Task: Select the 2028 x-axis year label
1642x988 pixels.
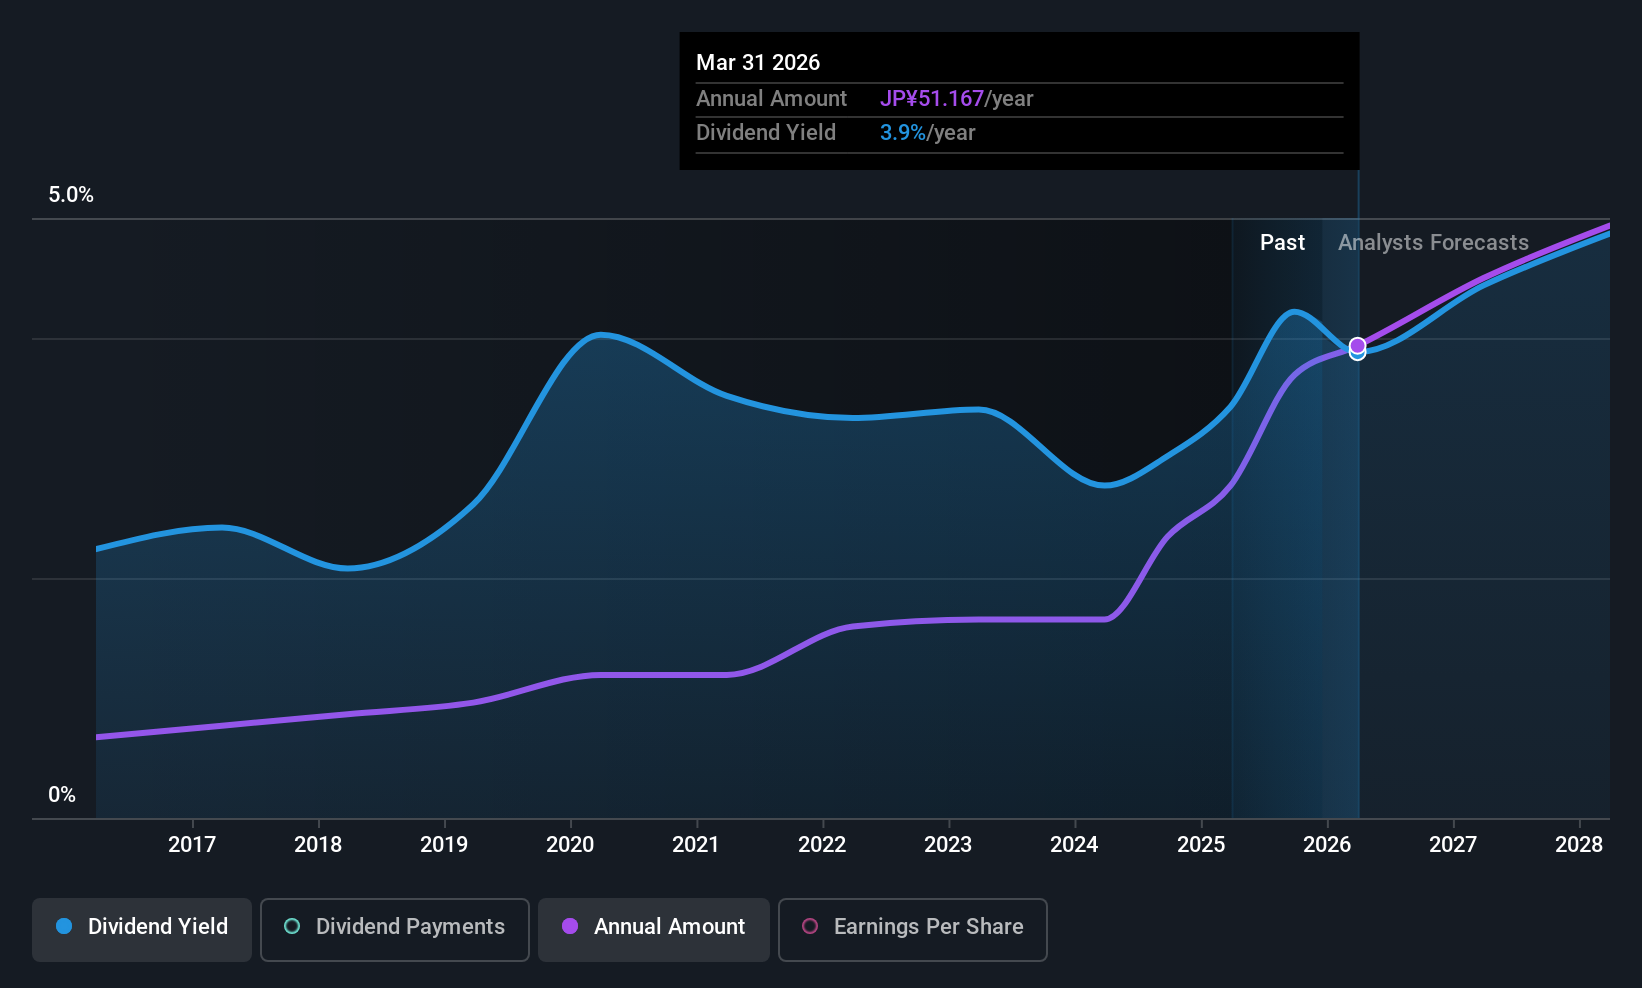Action: pos(1579,845)
